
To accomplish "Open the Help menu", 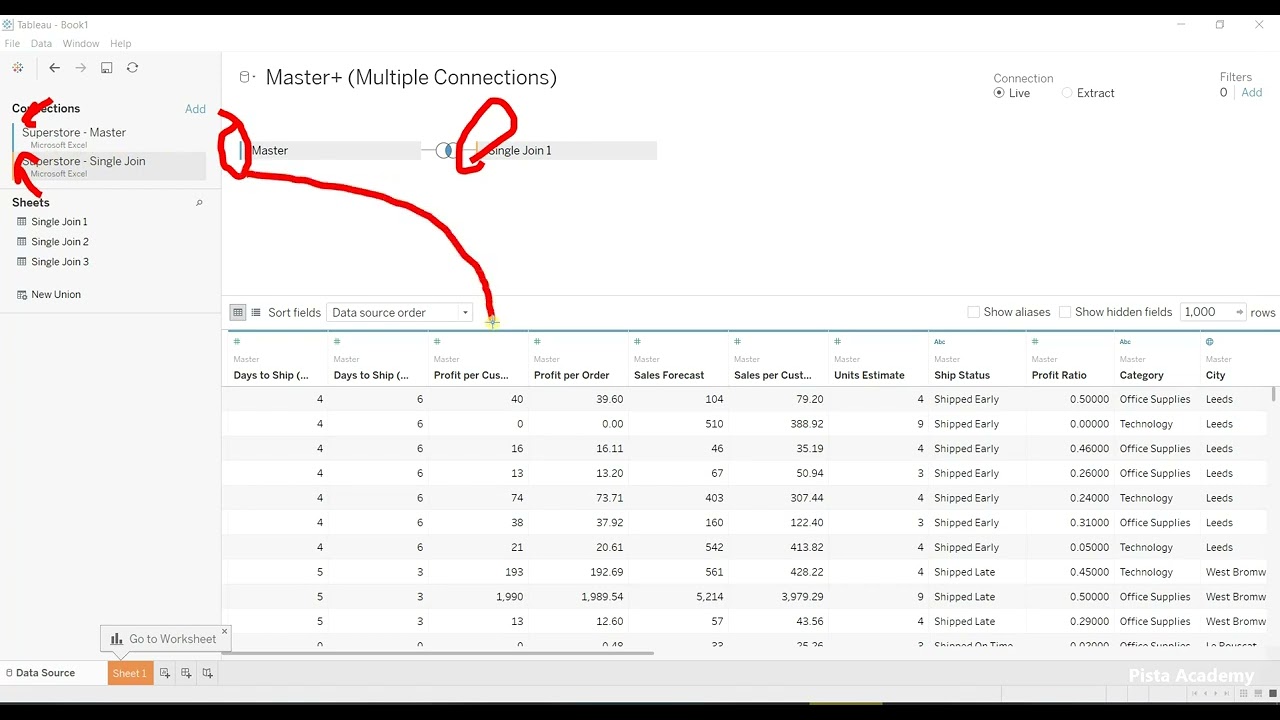I will tap(121, 44).
